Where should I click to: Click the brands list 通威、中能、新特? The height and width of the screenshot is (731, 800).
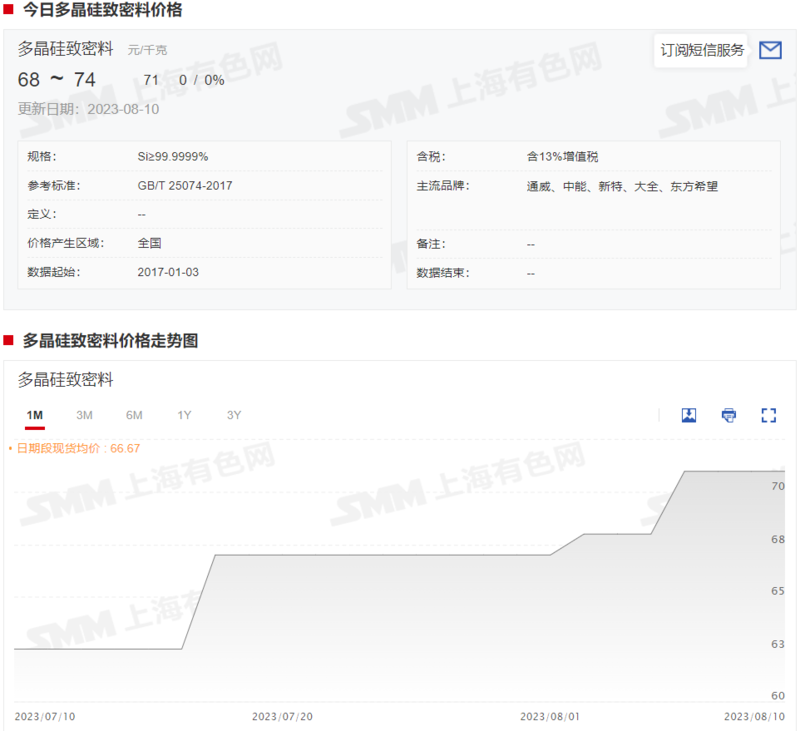pos(622,186)
